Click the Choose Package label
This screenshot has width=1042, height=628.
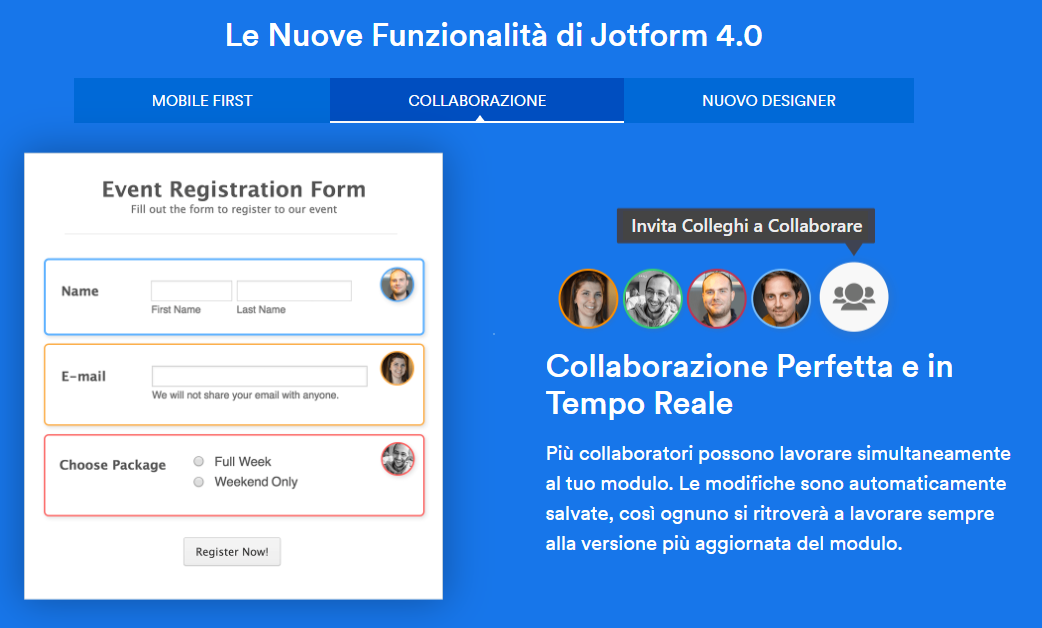click(x=113, y=465)
